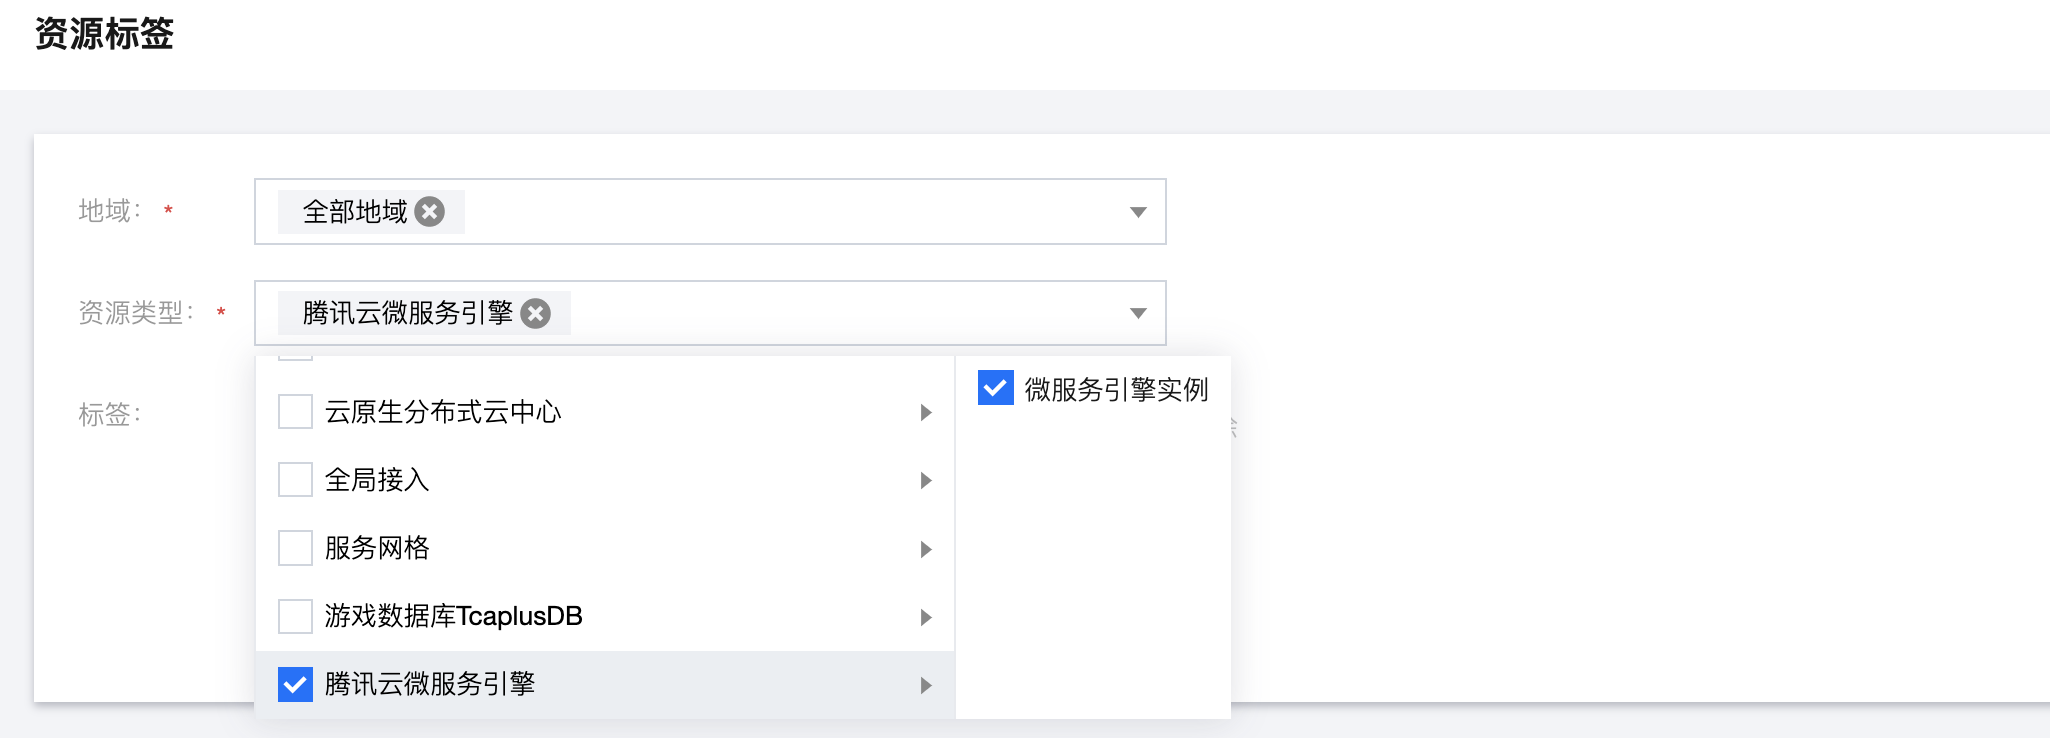Click the 资源类型 field label
This screenshot has width=2050, height=738.
[136, 313]
